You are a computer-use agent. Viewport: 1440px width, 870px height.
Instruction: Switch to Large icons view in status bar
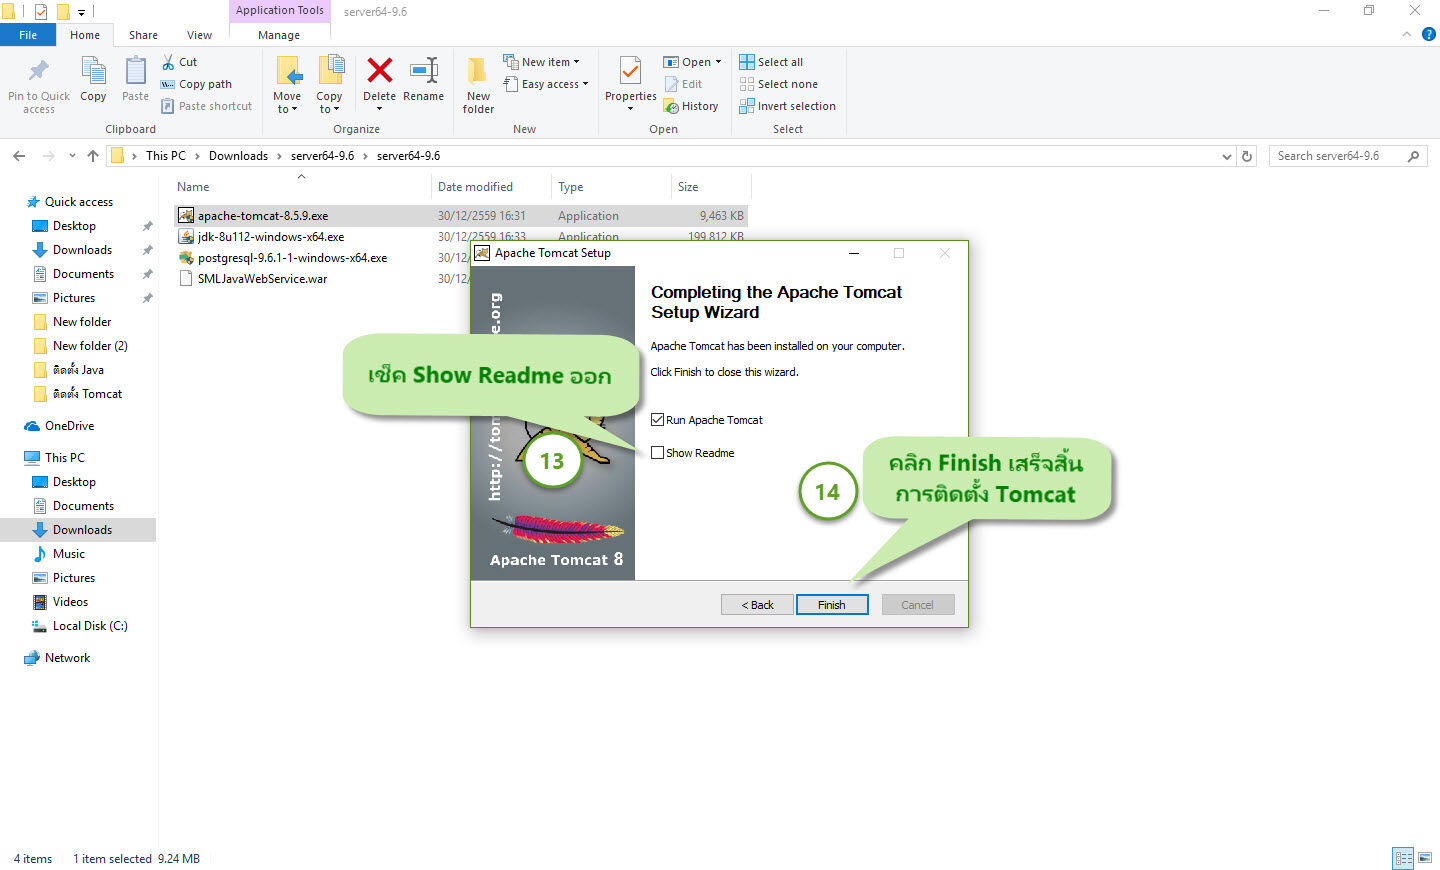coord(1425,858)
